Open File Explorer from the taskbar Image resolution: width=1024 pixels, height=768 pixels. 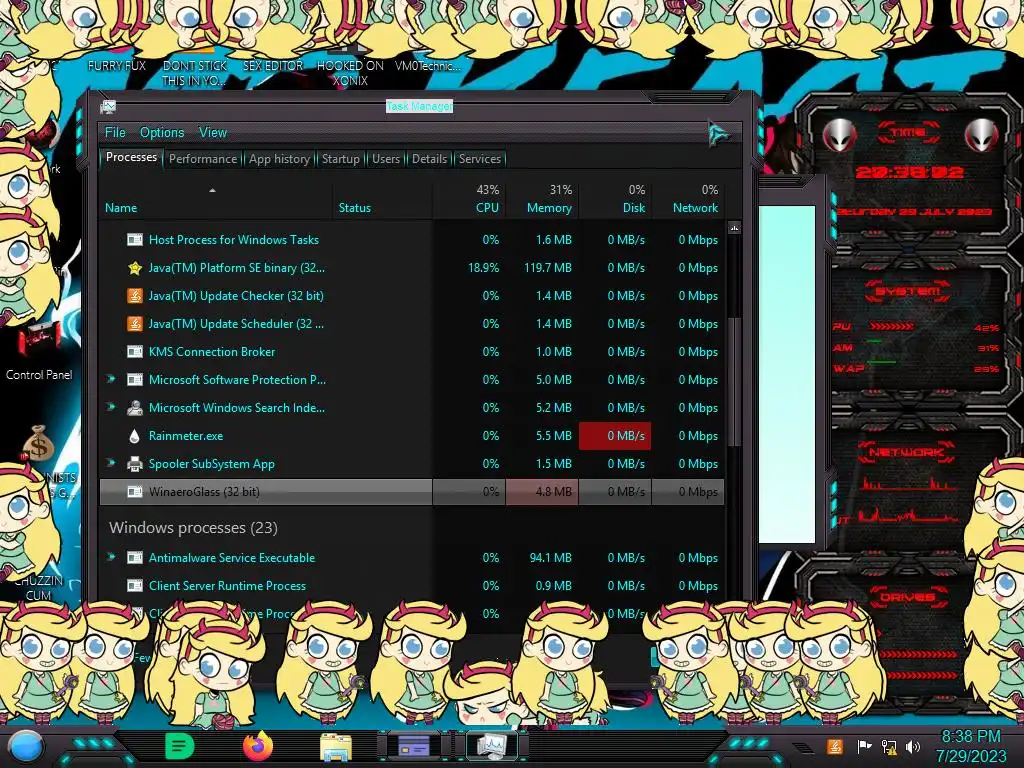336,746
